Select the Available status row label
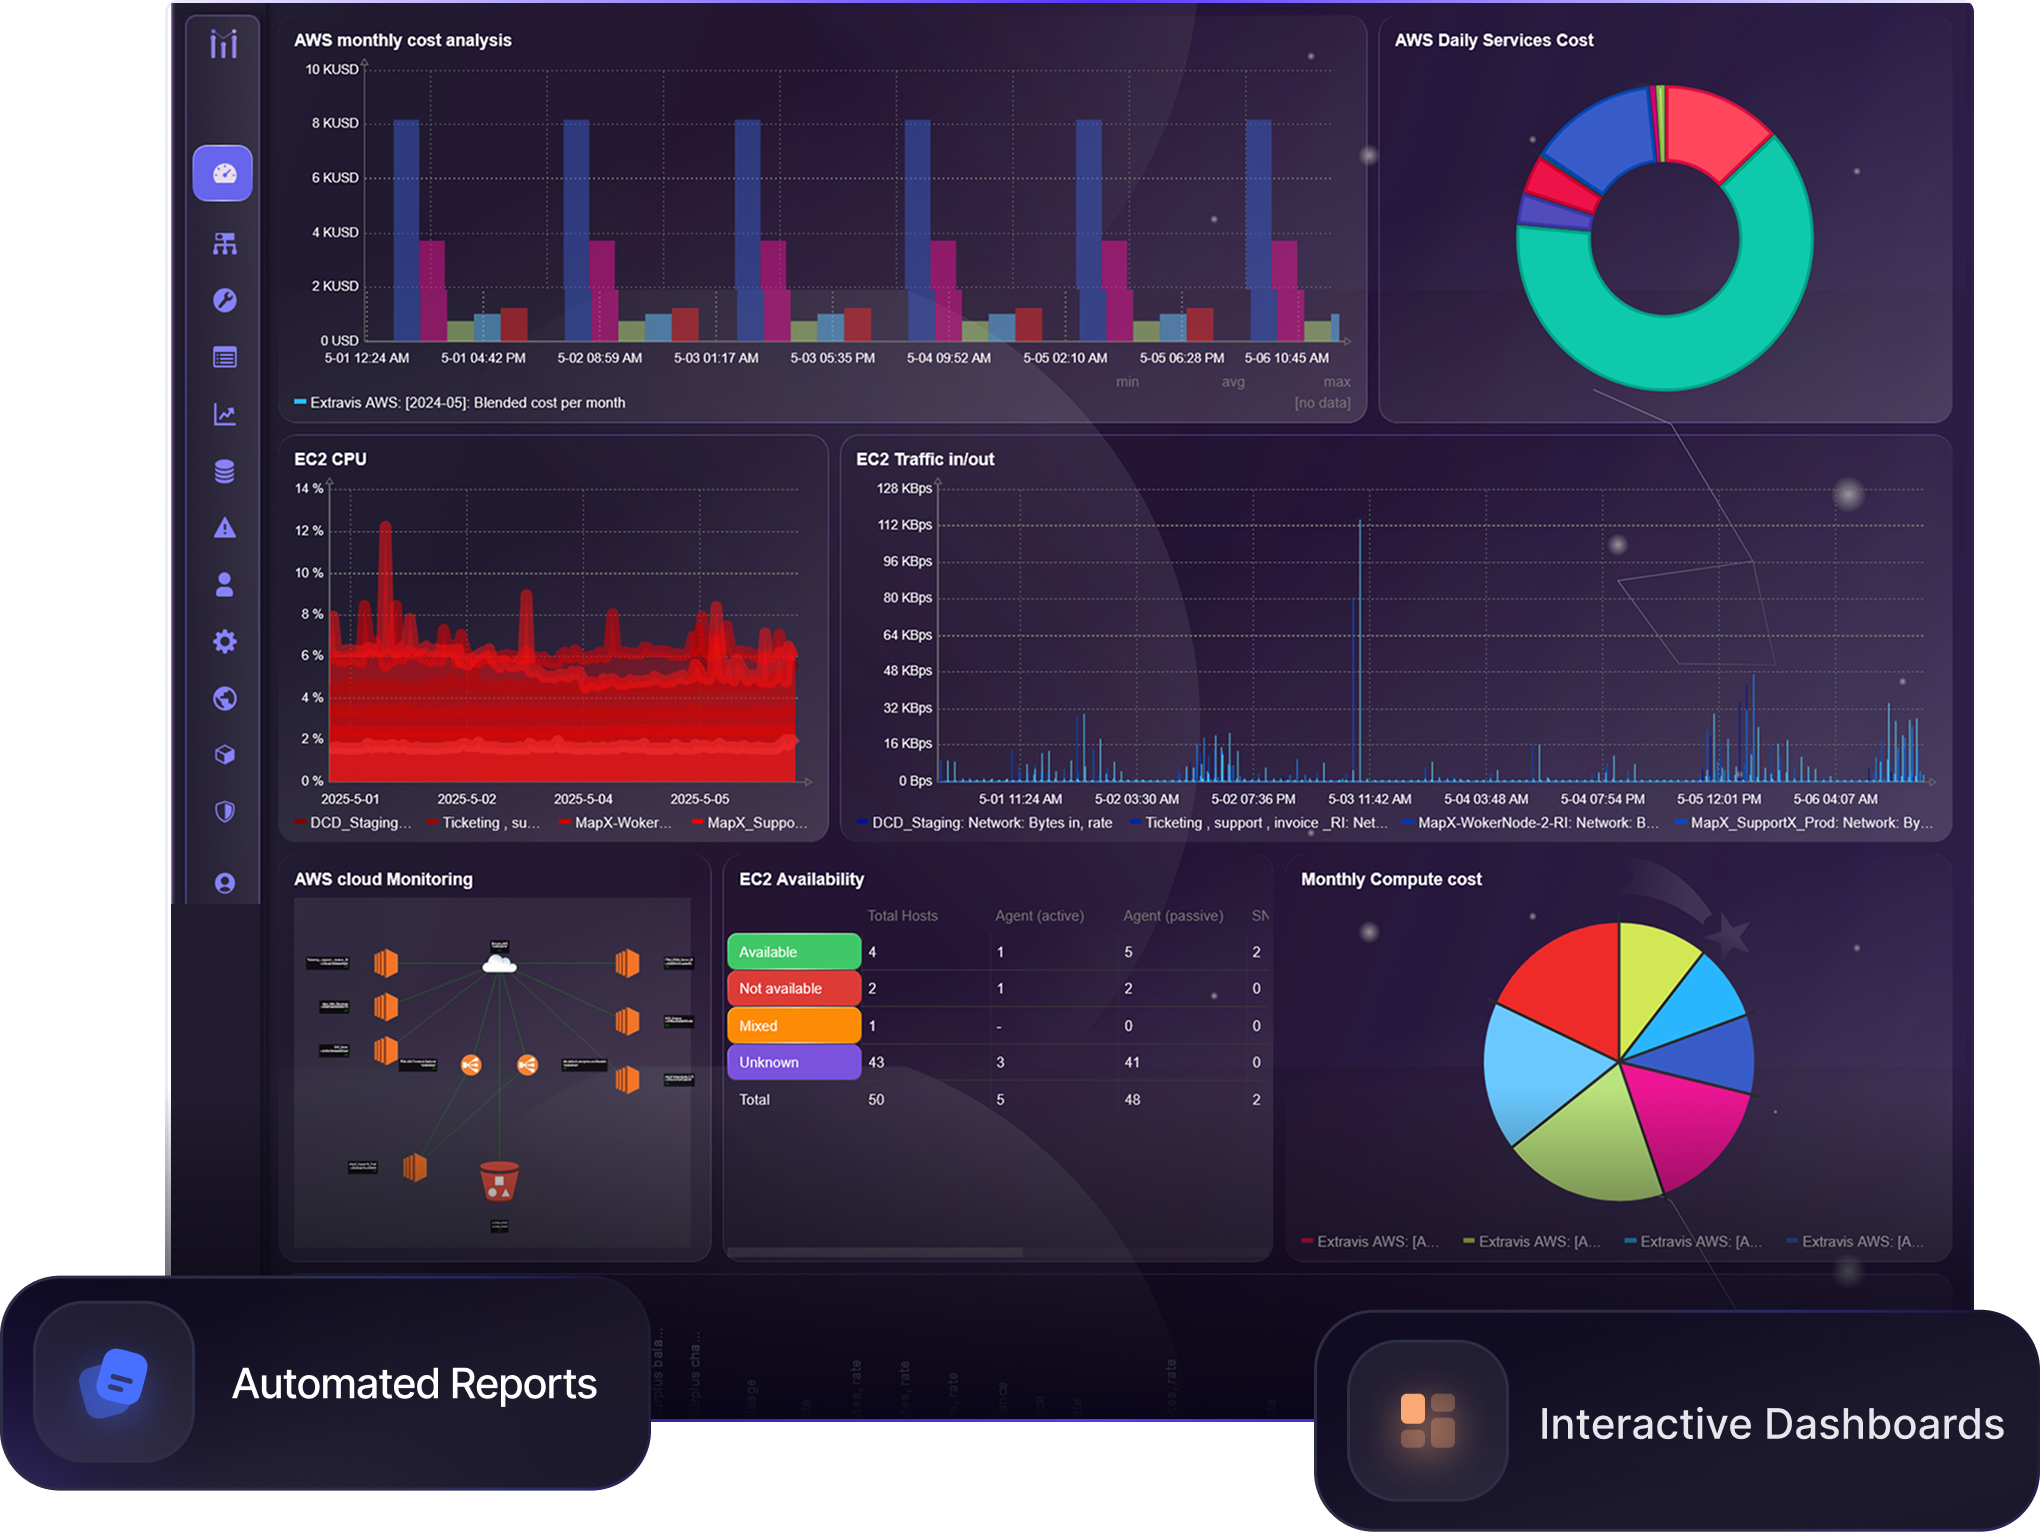Screen dimensions: 2040x1532 794,952
